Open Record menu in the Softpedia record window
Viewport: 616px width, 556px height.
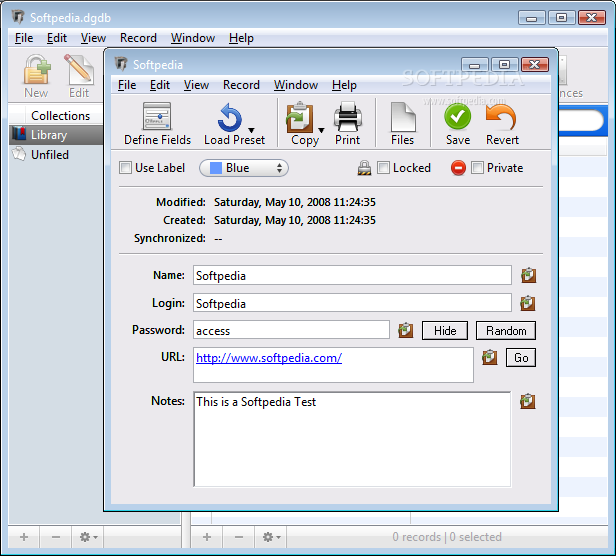pyautogui.click(x=241, y=85)
